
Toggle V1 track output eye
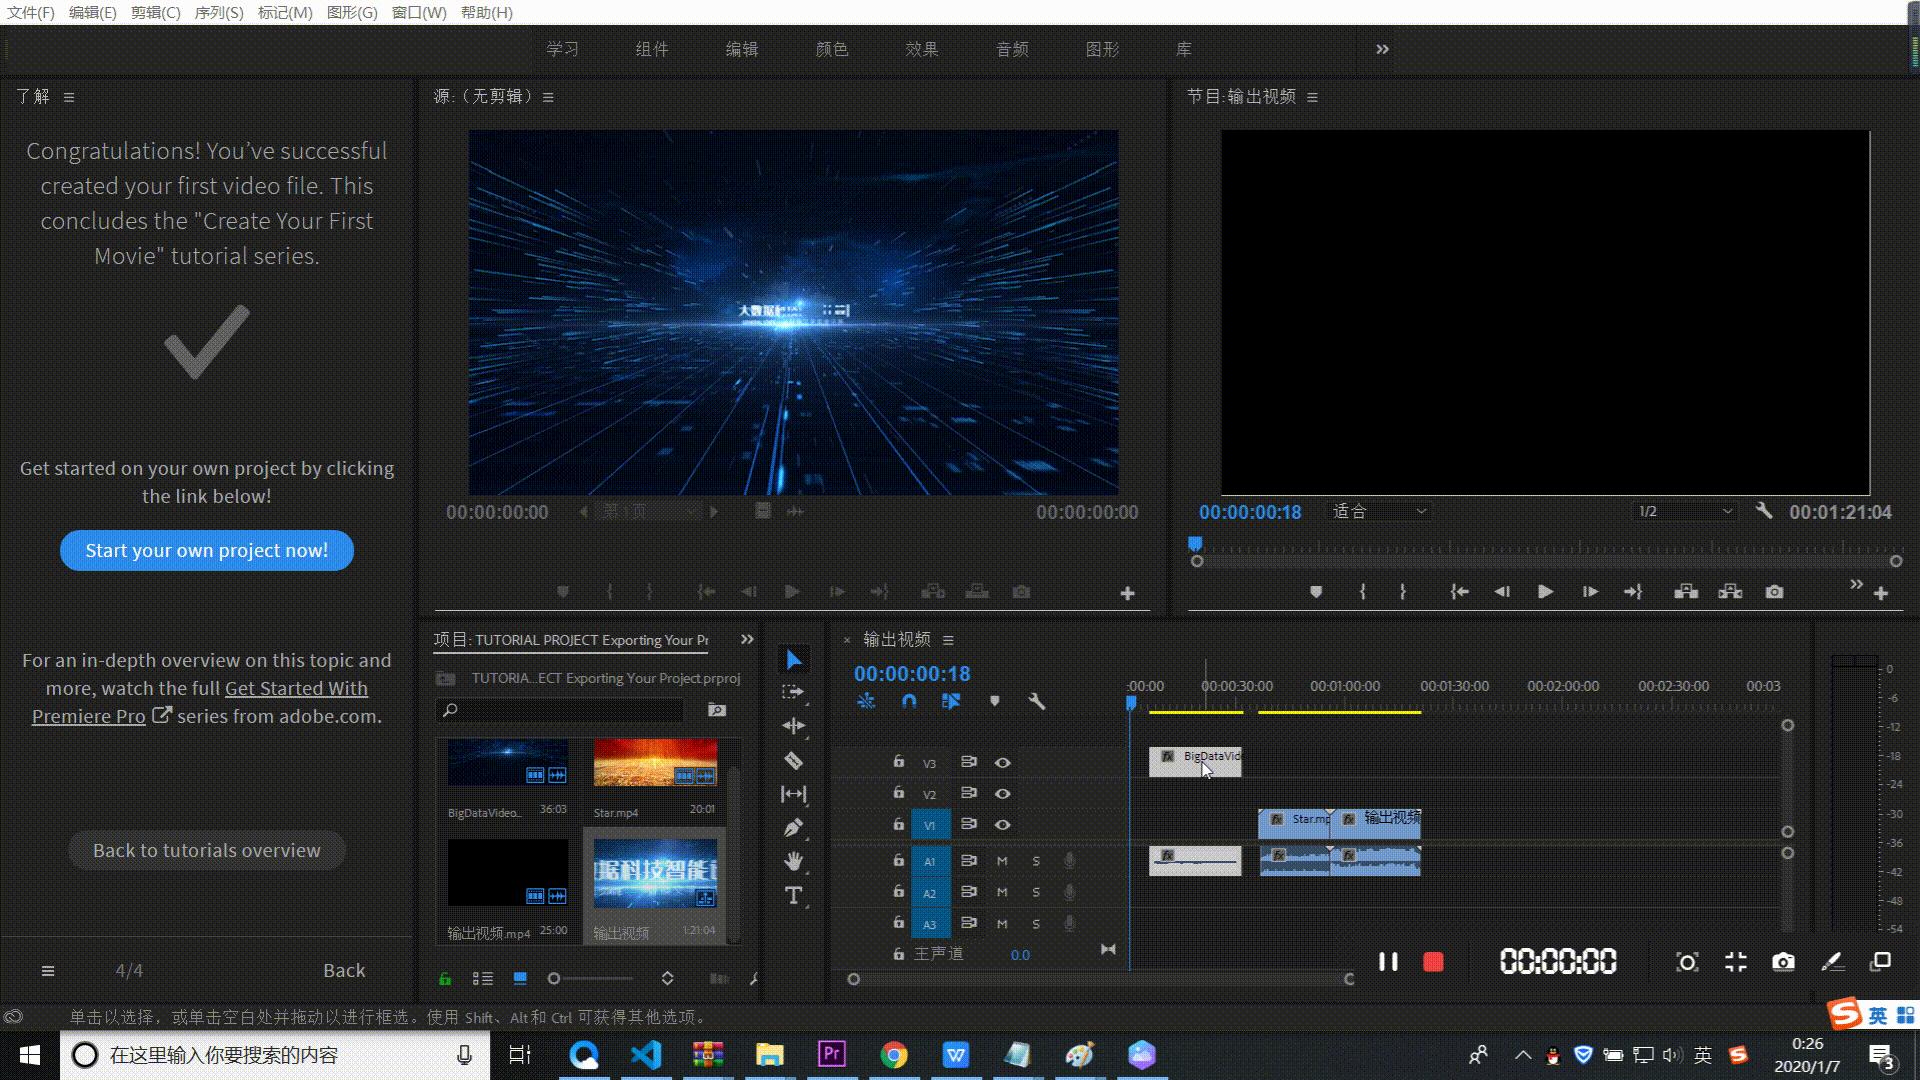coord(1002,825)
